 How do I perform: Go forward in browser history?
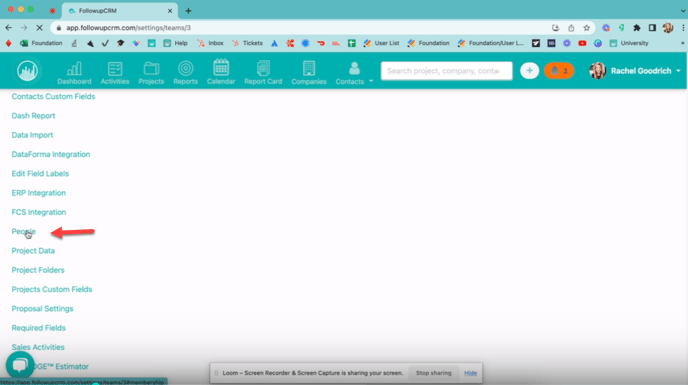[24, 28]
